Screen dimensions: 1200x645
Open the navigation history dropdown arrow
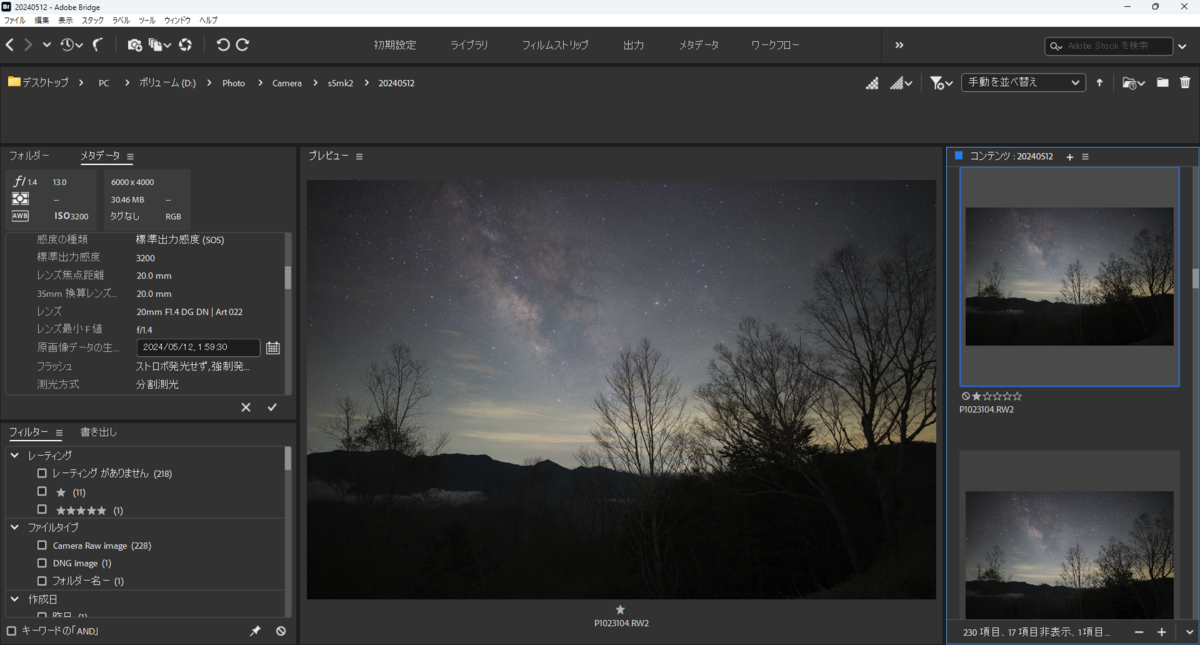(x=47, y=45)
